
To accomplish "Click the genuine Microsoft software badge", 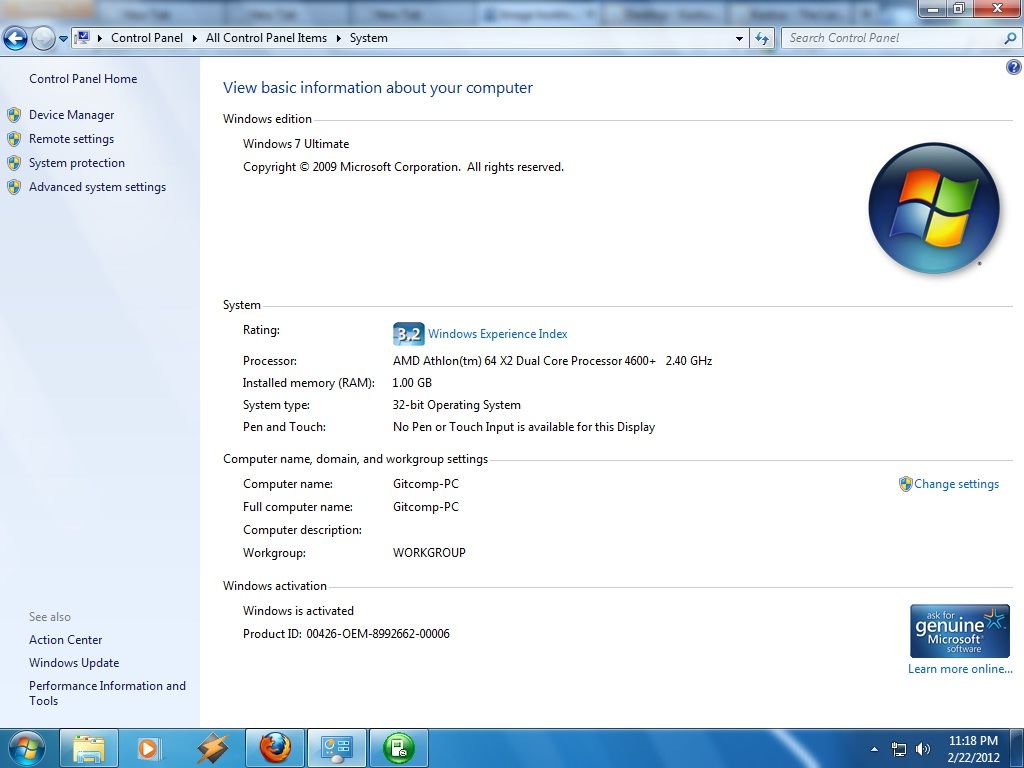I will (959, 631).
